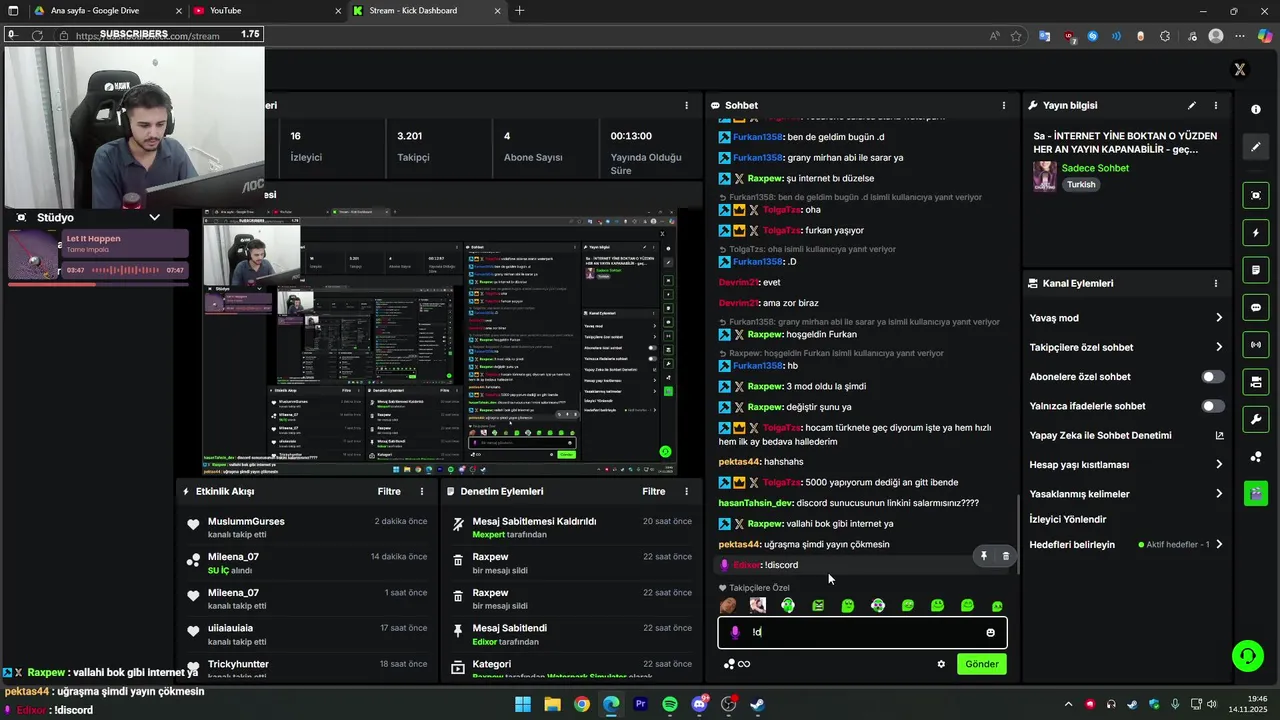This screenshot has width=1280, height=720.
Task: Open Filtre in Denetim Eylemleri
Action: click(654, 491)
